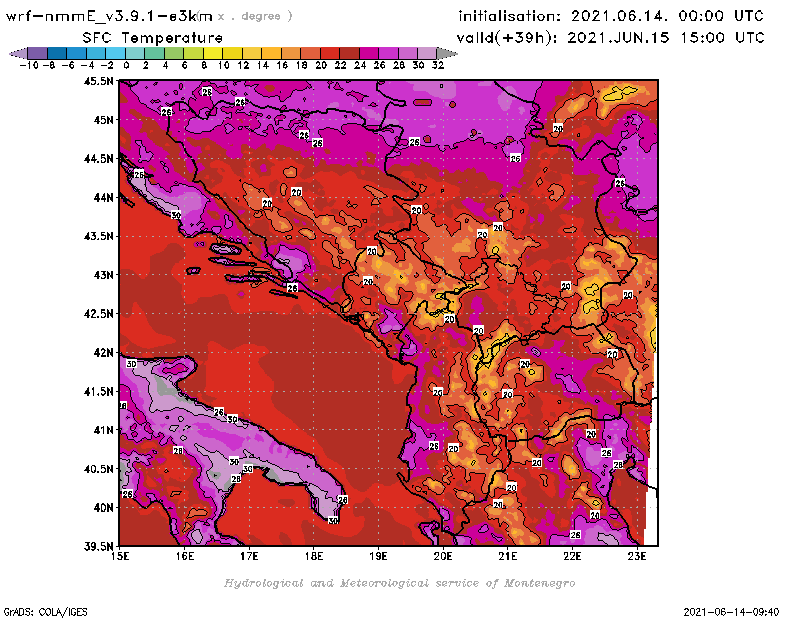
Task: Select the cyan swatch between -2 and 0
Action: point(115,53)
